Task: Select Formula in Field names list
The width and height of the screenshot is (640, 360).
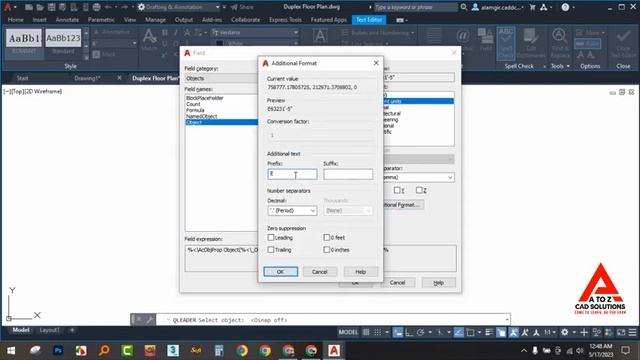Action: (x=195, y=110)
